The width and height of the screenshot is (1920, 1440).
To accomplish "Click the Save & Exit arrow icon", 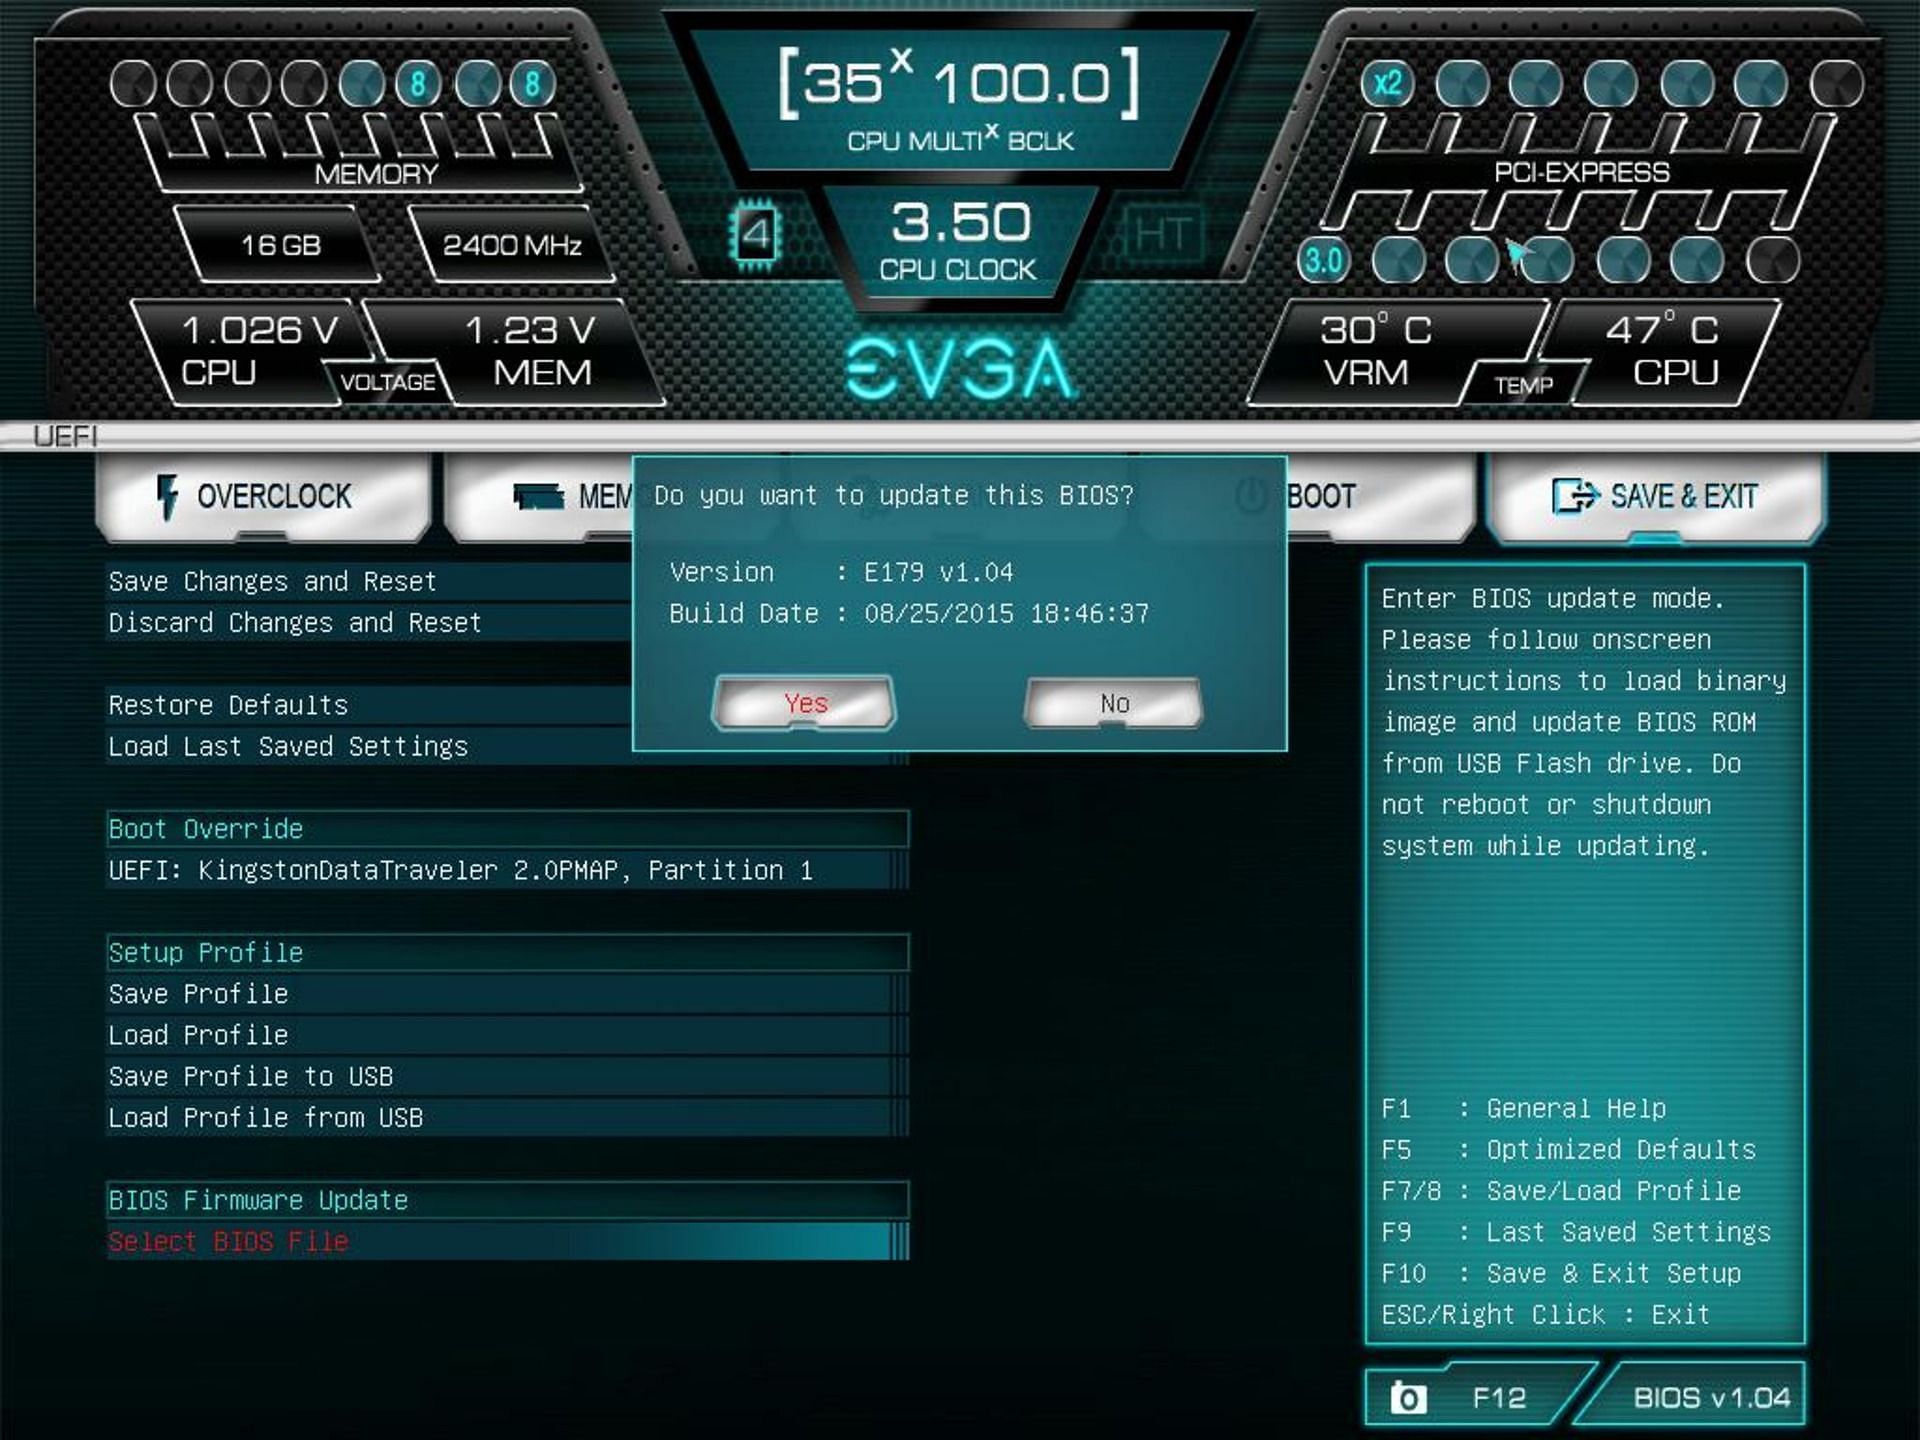I will coord(1575,496).
